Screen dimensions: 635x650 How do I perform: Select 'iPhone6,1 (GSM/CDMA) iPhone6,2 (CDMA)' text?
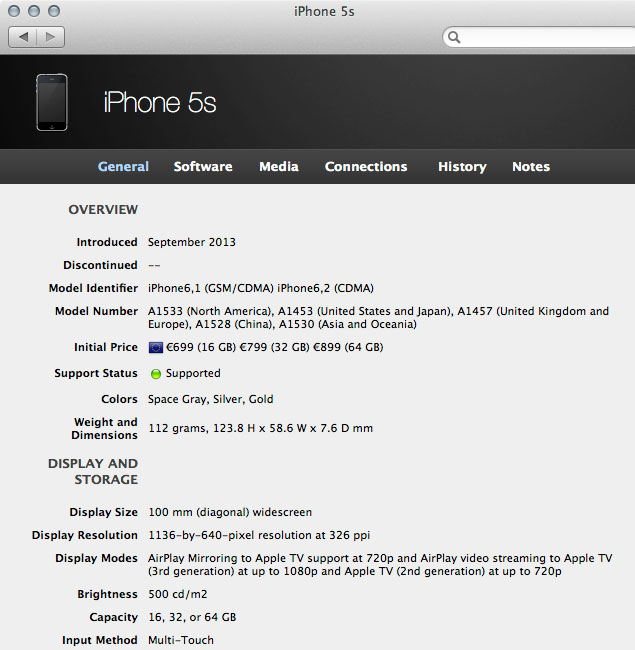pyautogui.click(x=261, y=288)
